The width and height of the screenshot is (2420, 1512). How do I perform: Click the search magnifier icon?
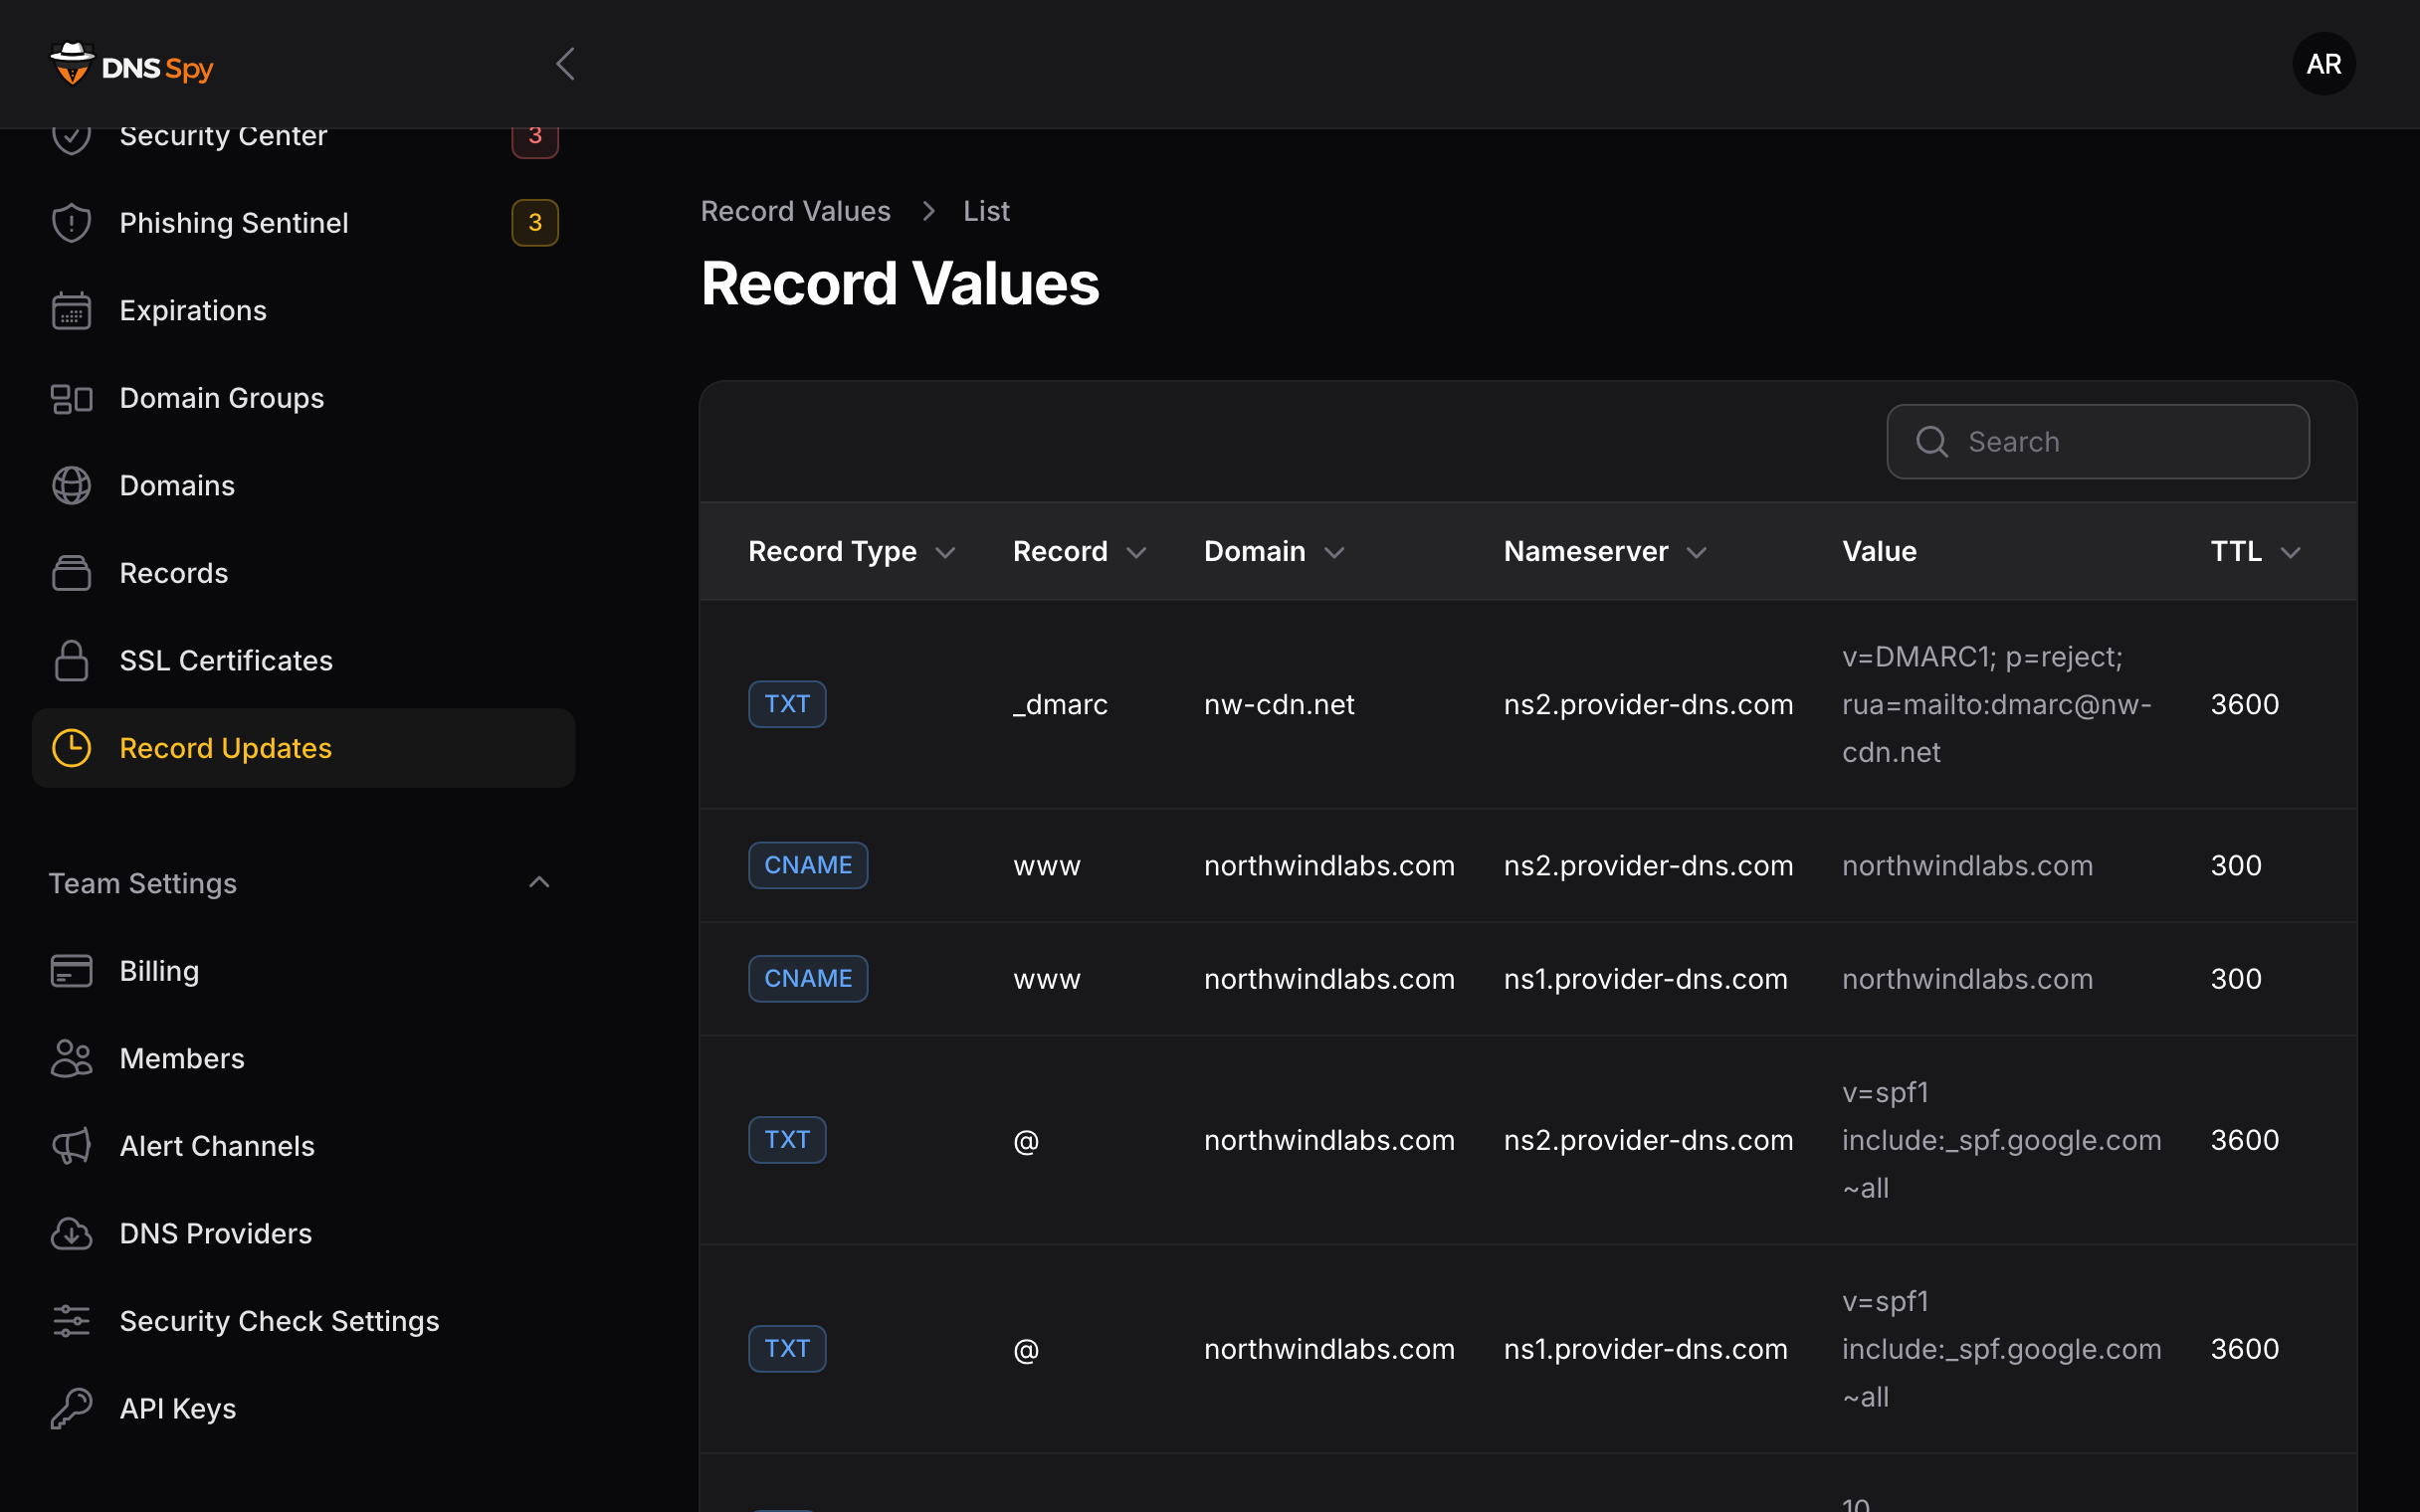(1932, 441)
